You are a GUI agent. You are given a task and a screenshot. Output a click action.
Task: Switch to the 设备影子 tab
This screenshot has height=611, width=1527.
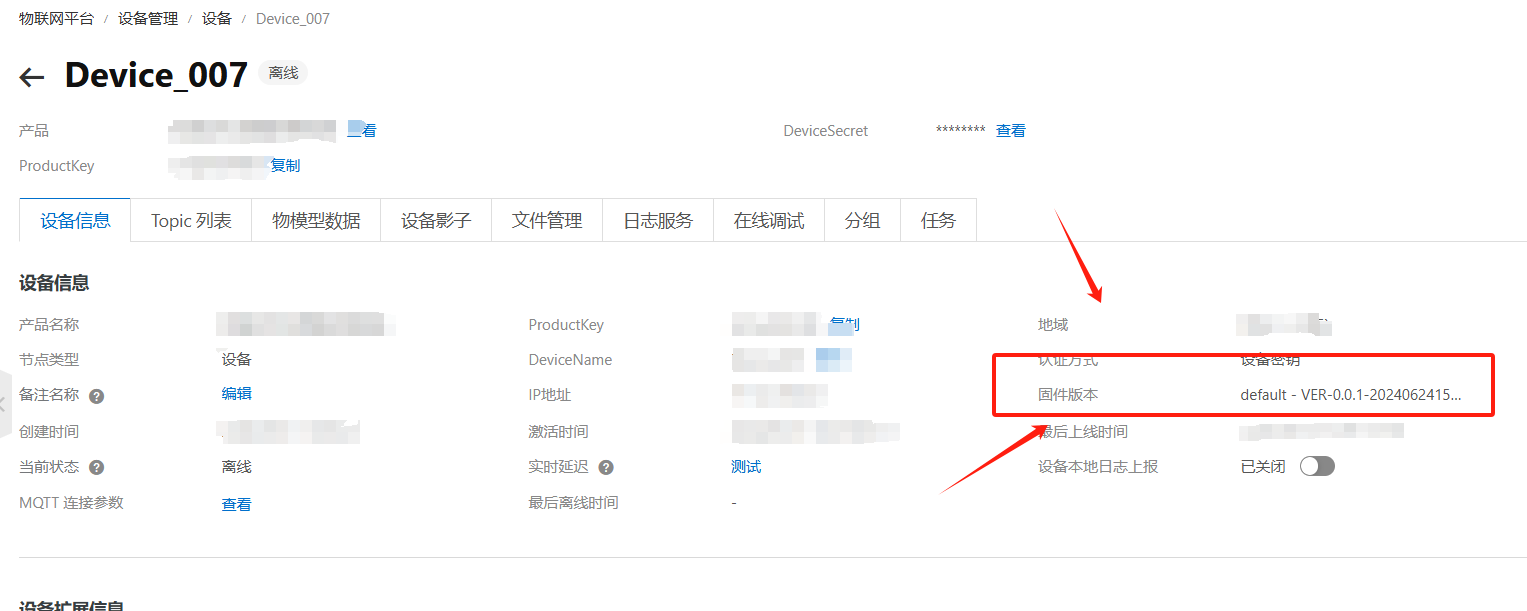(x=435, y=219)
